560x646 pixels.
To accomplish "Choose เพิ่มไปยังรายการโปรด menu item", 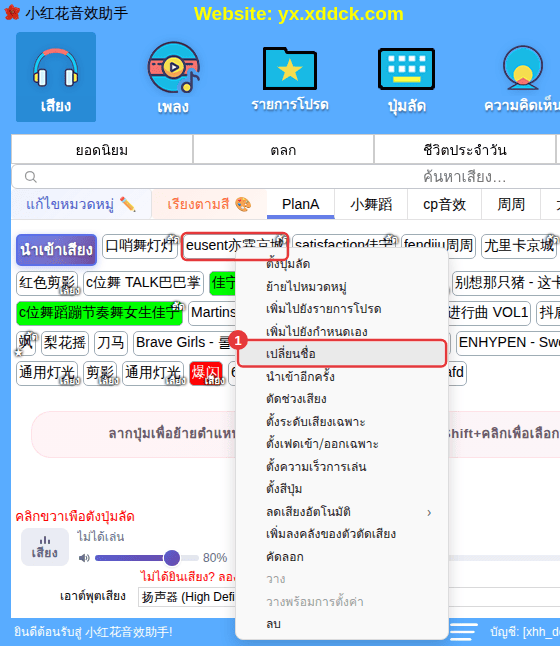I will pyautogui.click(x=342, y=309).
